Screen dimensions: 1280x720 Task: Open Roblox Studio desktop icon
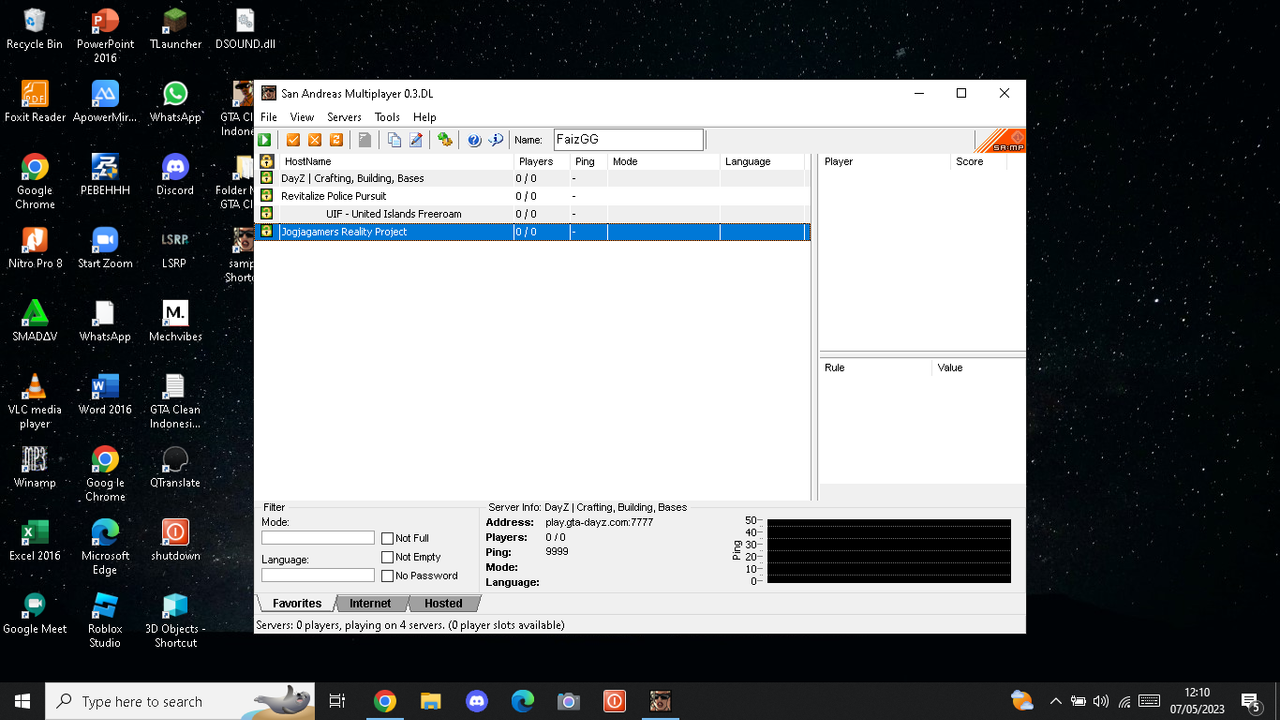coord(105,619)
